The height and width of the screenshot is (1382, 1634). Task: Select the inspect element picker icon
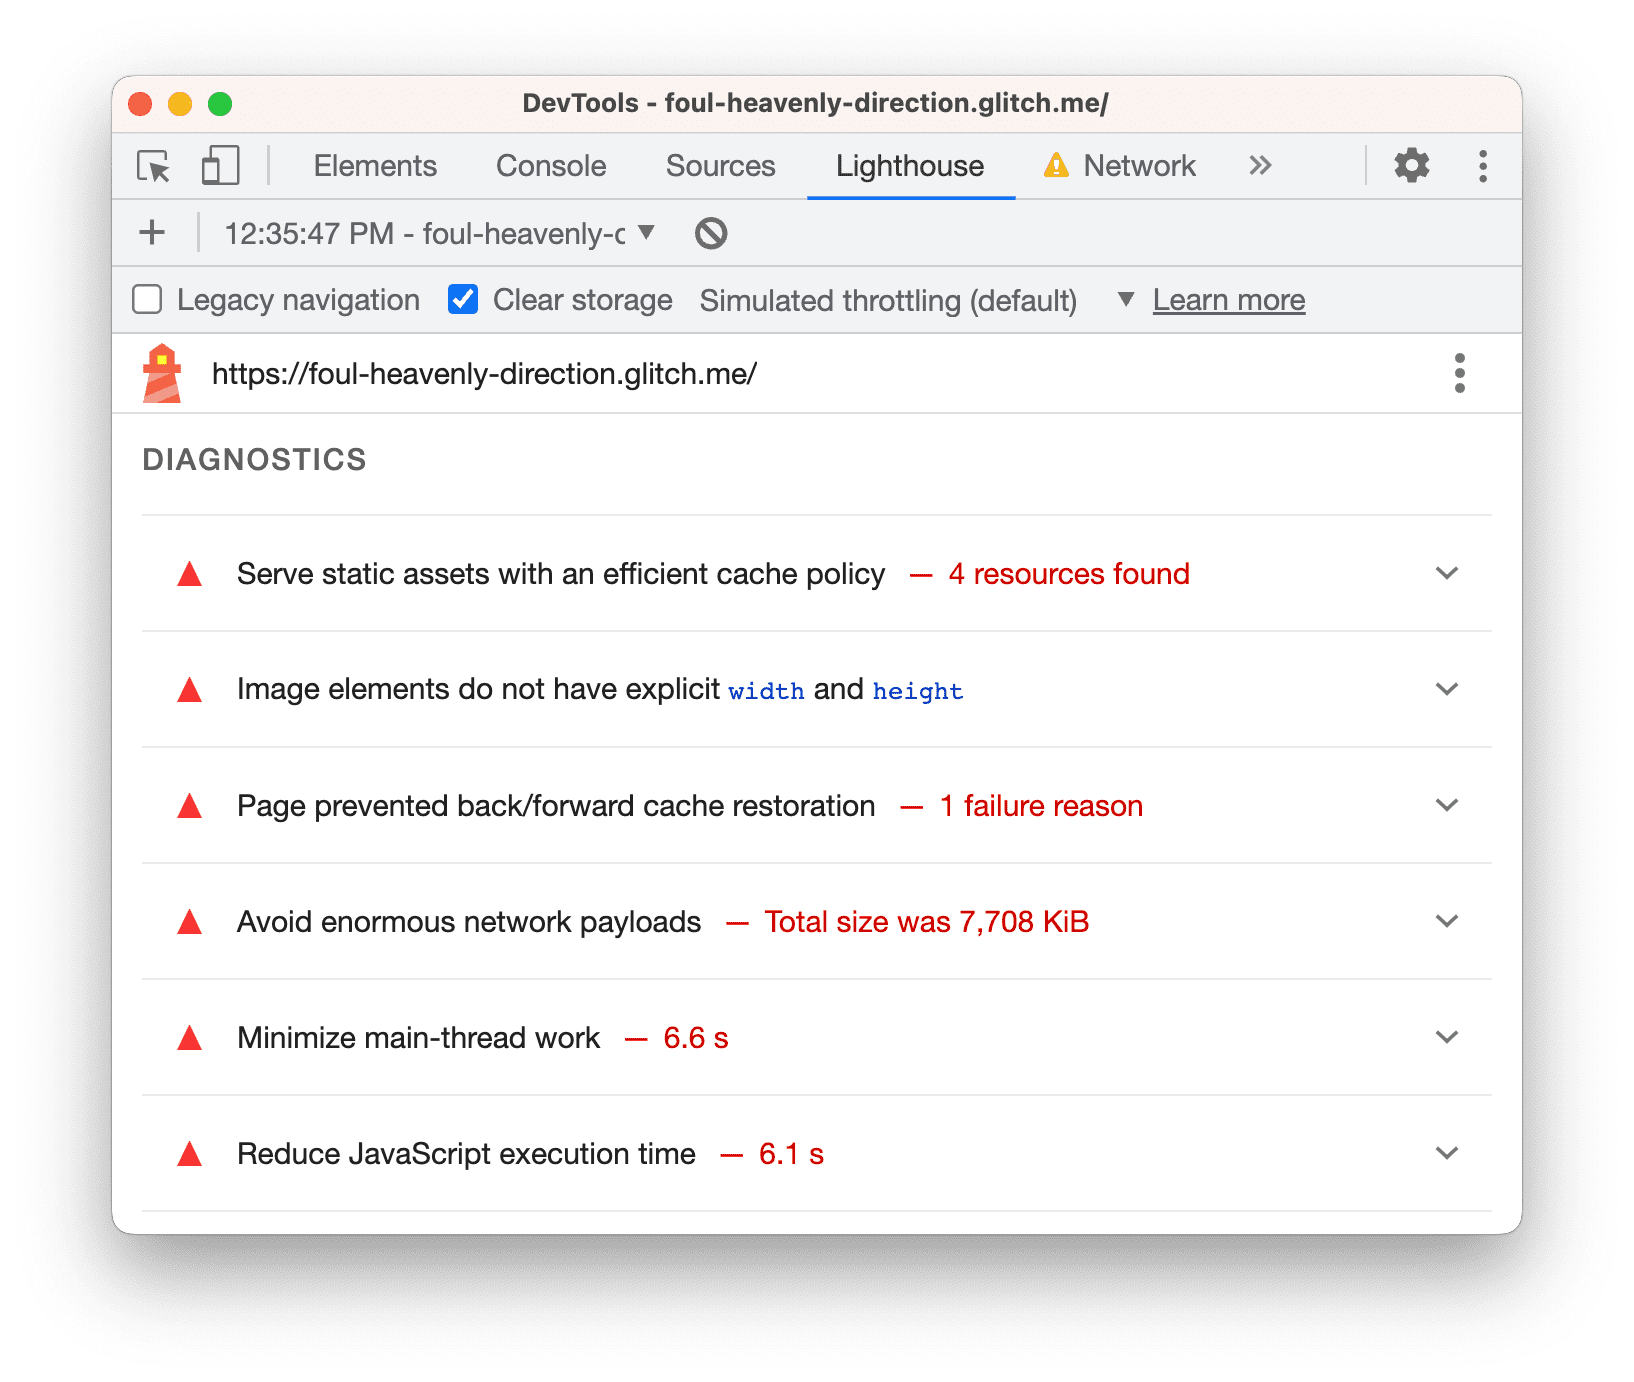tap(154, 166)
